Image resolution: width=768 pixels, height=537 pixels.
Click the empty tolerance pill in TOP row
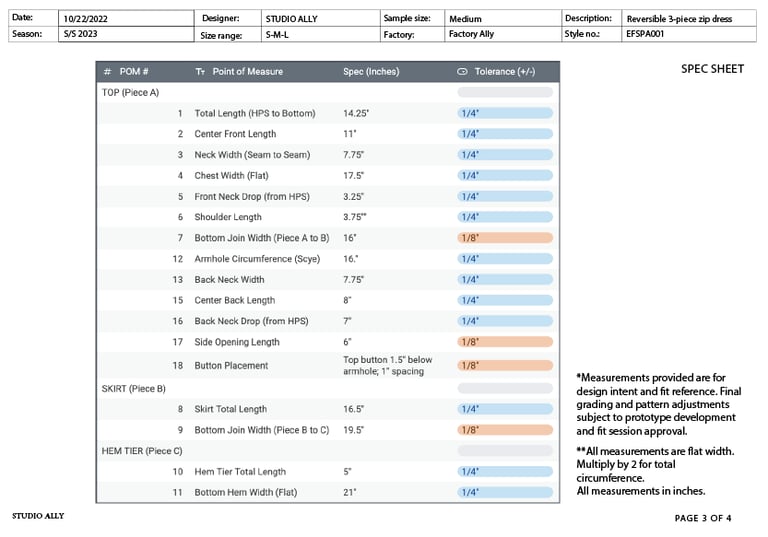[x=505, y=92]
